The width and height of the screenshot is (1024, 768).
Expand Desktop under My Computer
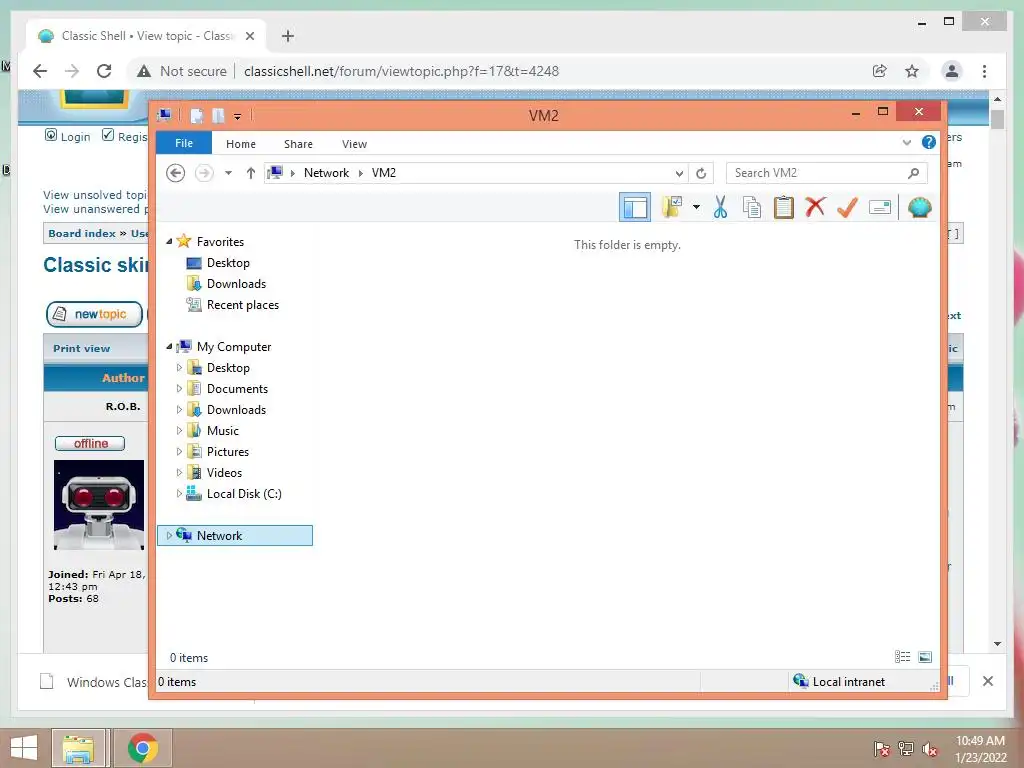coord(179,368)
